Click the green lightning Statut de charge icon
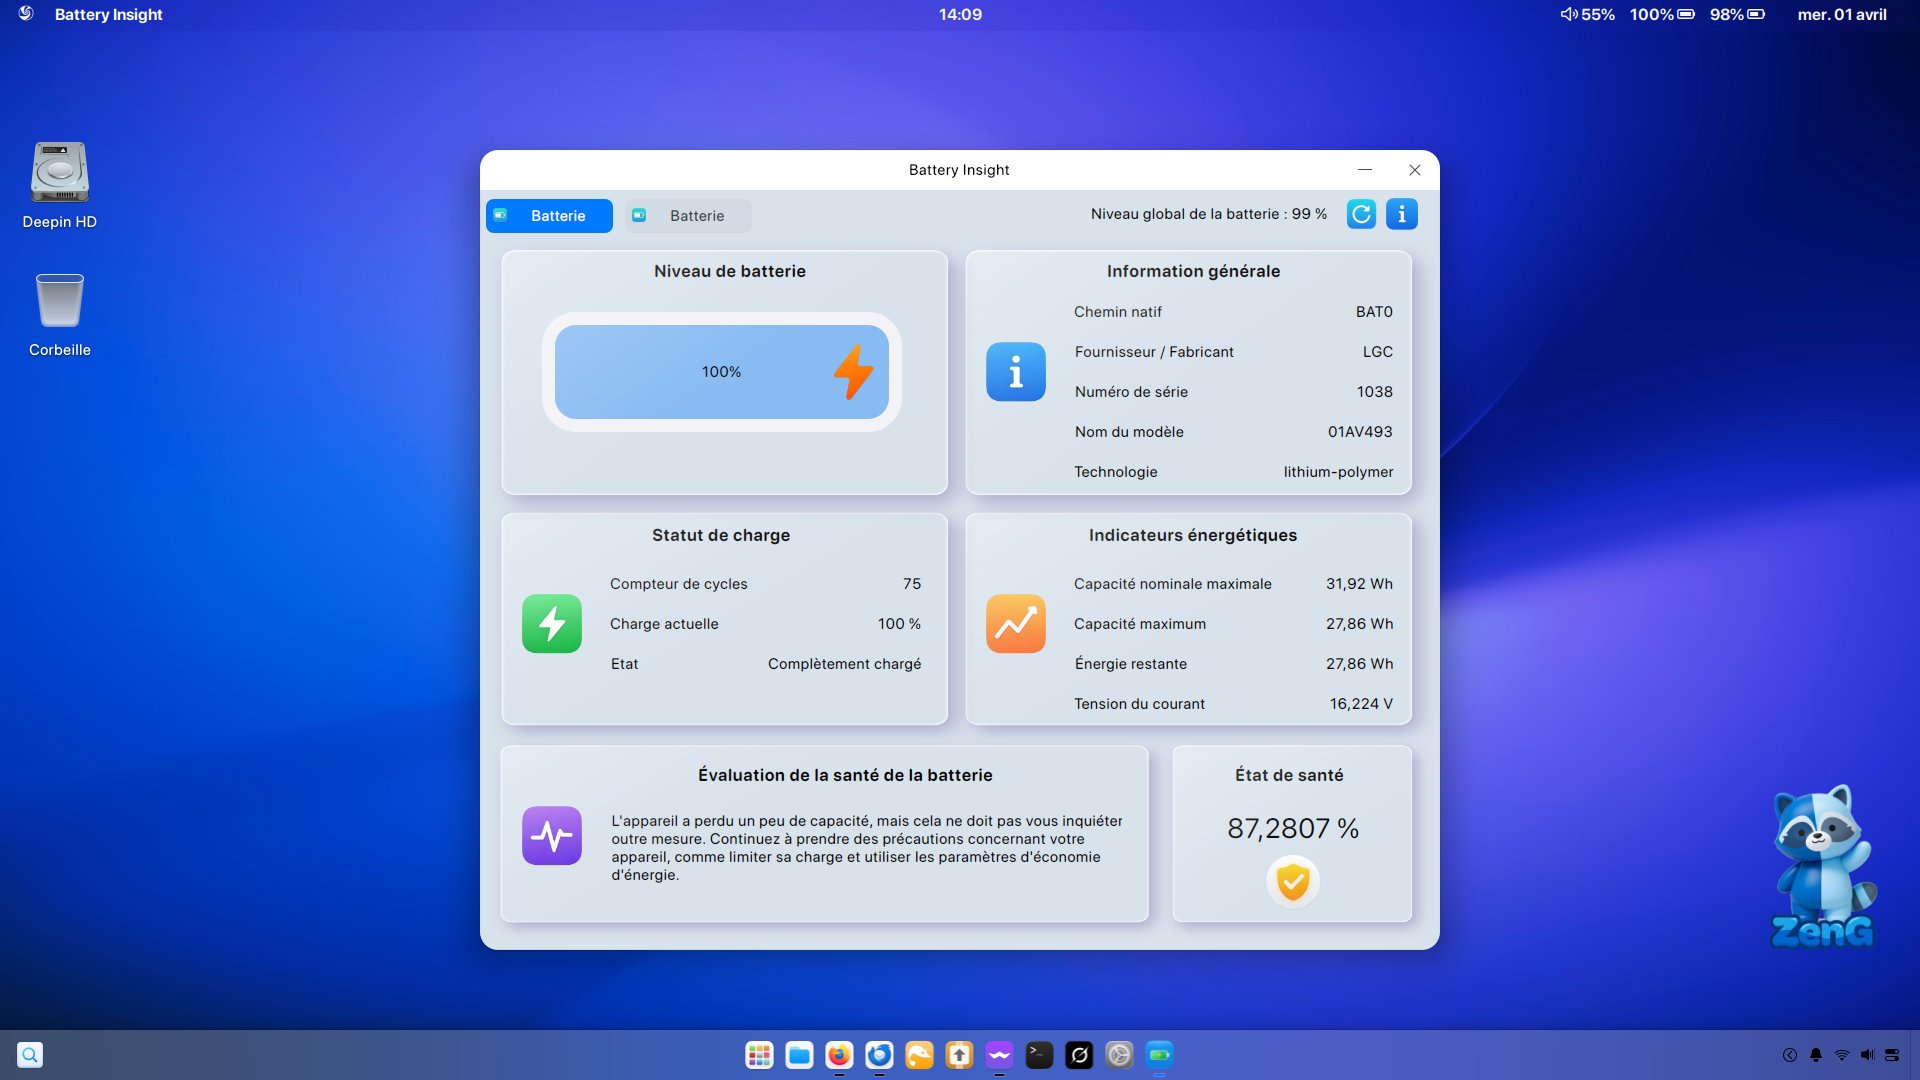The width and height of the screenshot is (1920, 1080). [x=552, y=624]
